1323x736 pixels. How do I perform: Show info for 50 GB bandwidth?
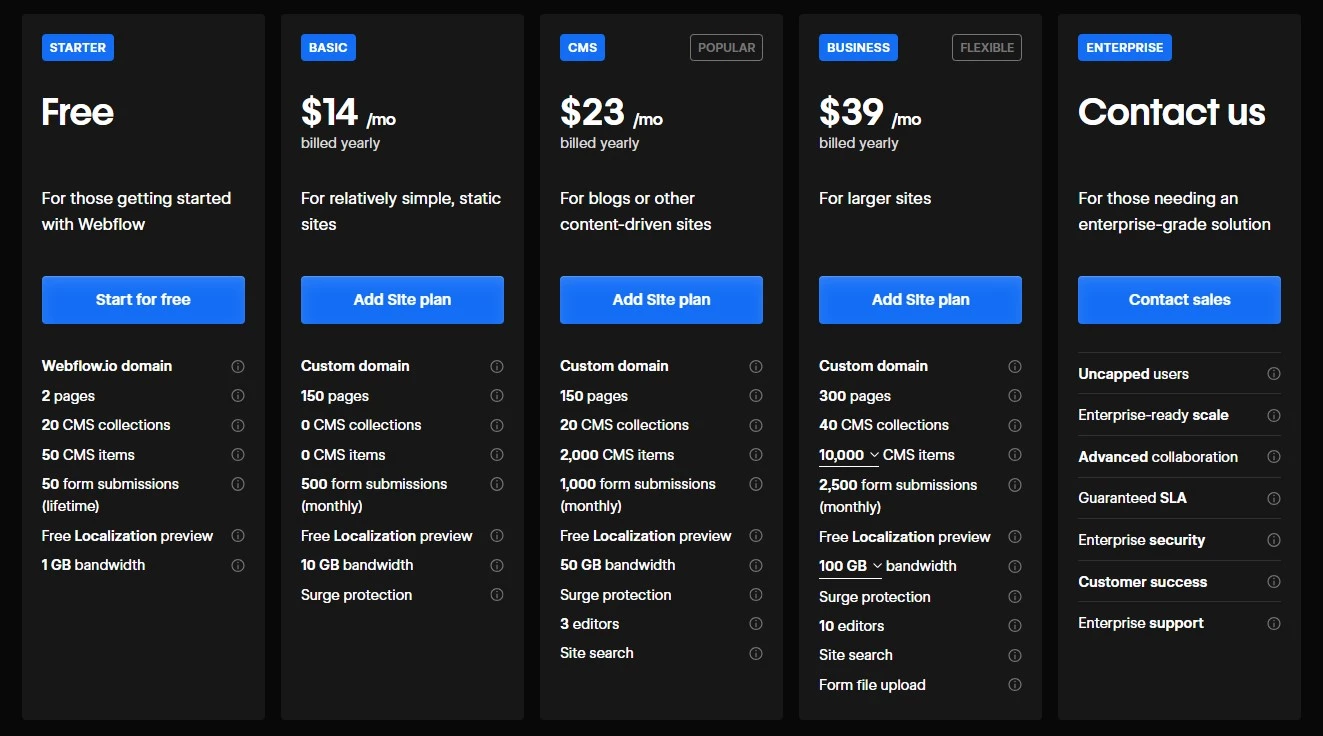point(756,565)
